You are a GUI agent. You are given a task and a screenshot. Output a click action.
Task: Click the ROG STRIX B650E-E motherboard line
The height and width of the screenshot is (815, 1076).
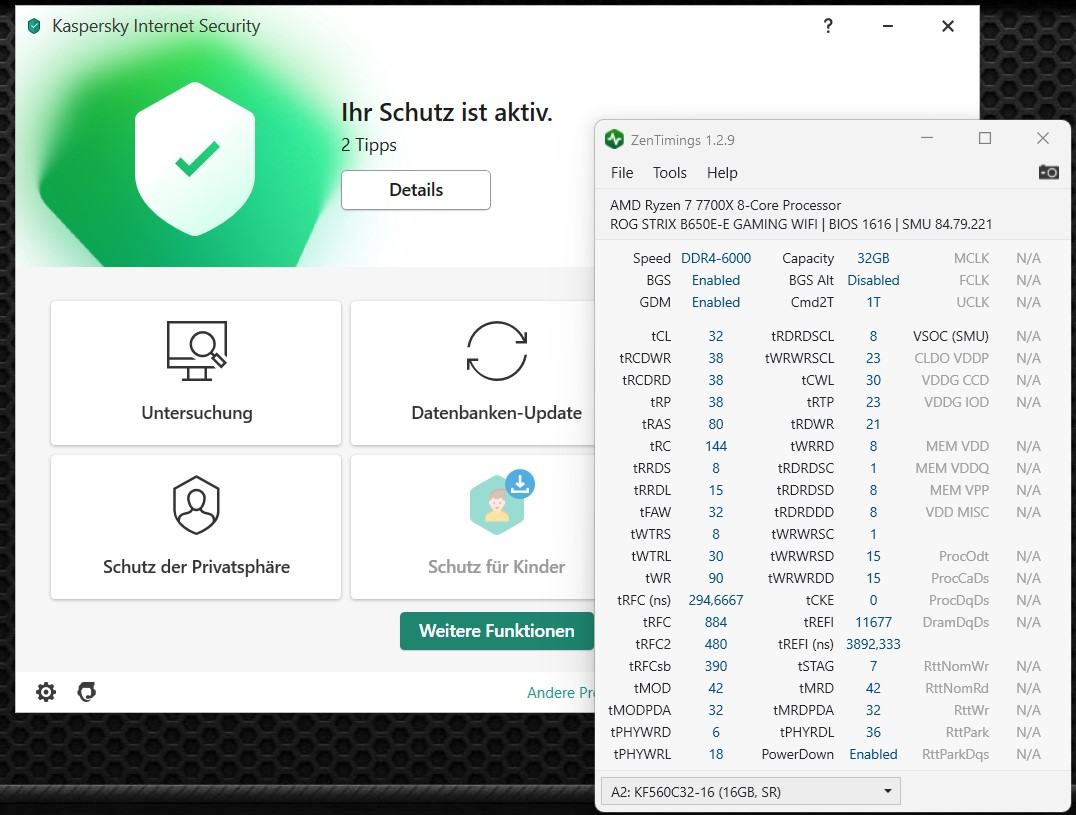pos(801,224)
